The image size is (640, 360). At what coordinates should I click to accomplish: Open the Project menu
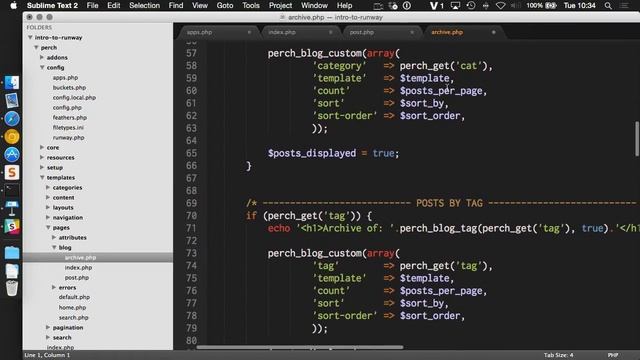pos(280,5)
